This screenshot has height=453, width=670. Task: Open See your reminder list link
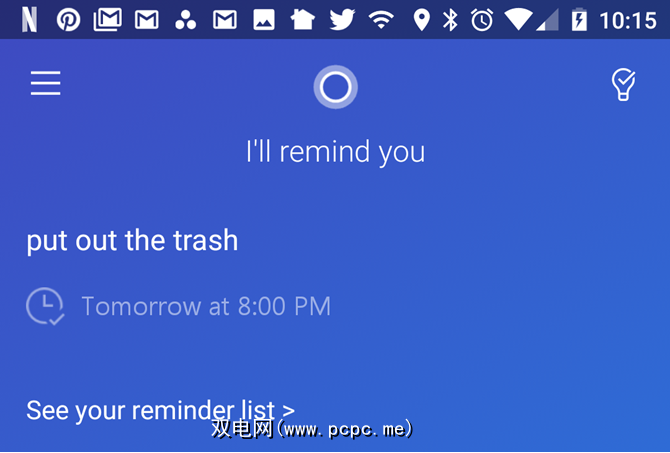[x=160, y=411]
